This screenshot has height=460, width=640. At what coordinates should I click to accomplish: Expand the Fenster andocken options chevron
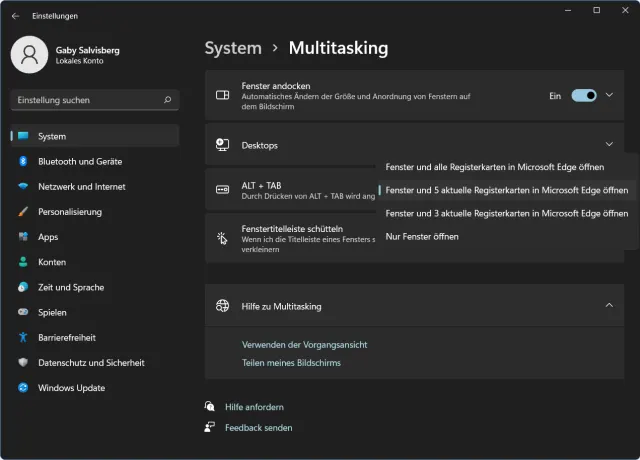(609, 95)
